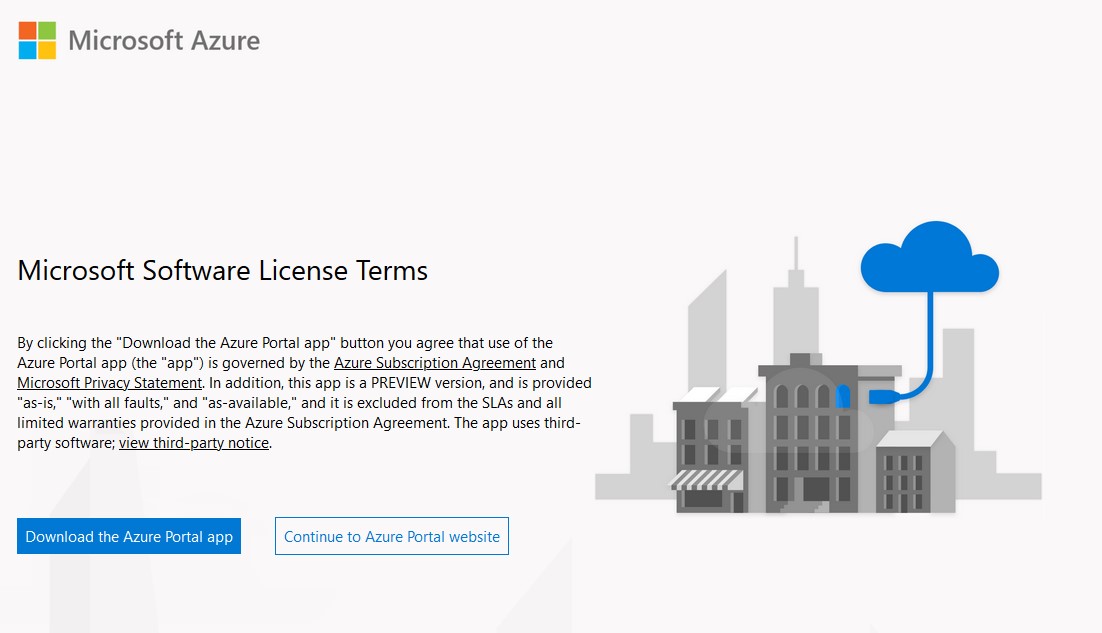This screenshot has height=633, width=1102.
Task: Click the Microsoft Software License Terms heading
Action: pyautogui.click(x=223, y=270)
